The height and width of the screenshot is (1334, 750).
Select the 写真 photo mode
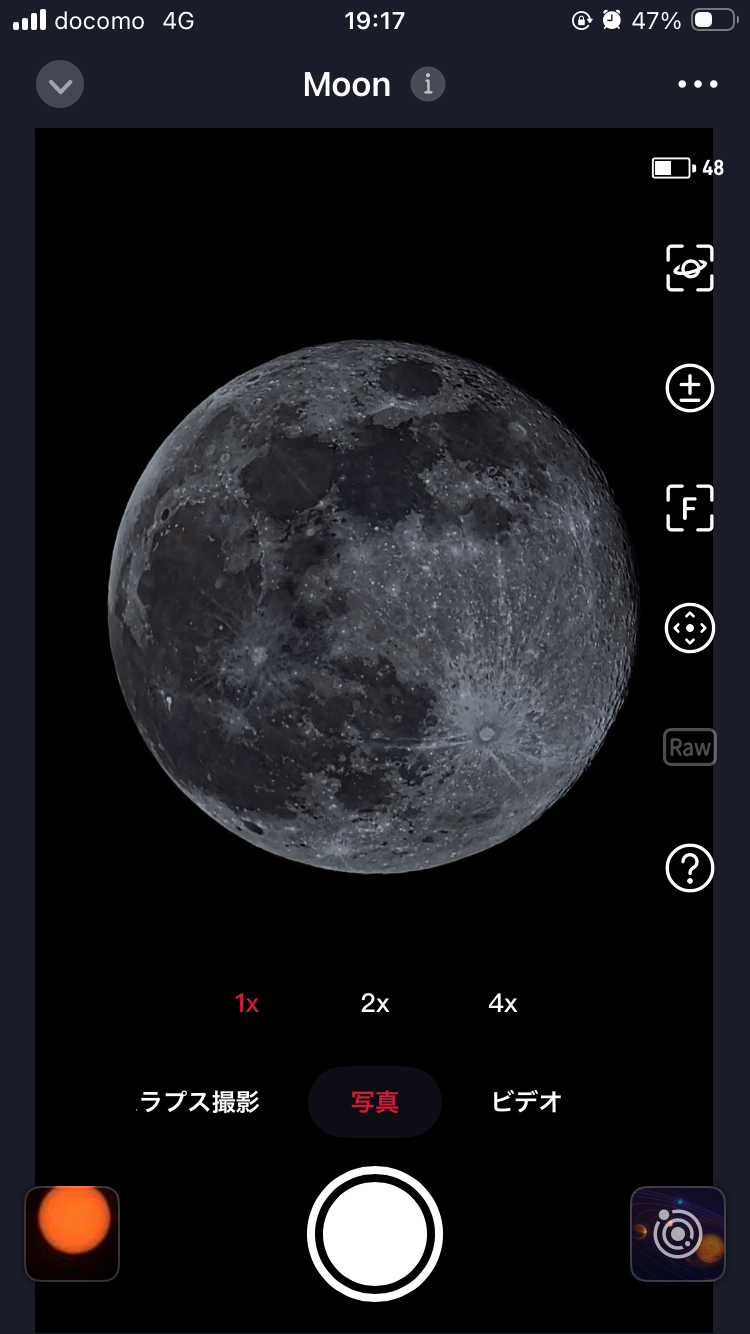tap(375, 1102)
